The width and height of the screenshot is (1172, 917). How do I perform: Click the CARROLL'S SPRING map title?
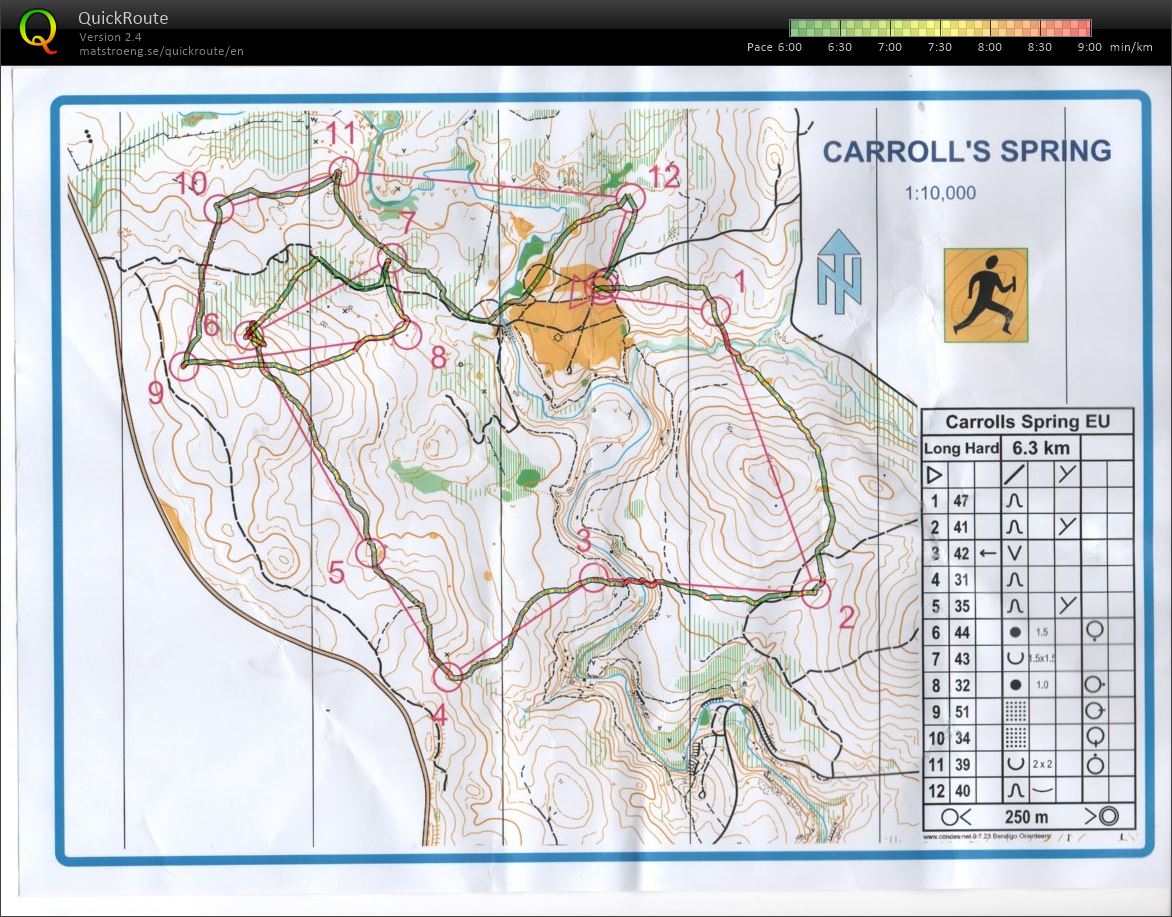coord(966,151)
